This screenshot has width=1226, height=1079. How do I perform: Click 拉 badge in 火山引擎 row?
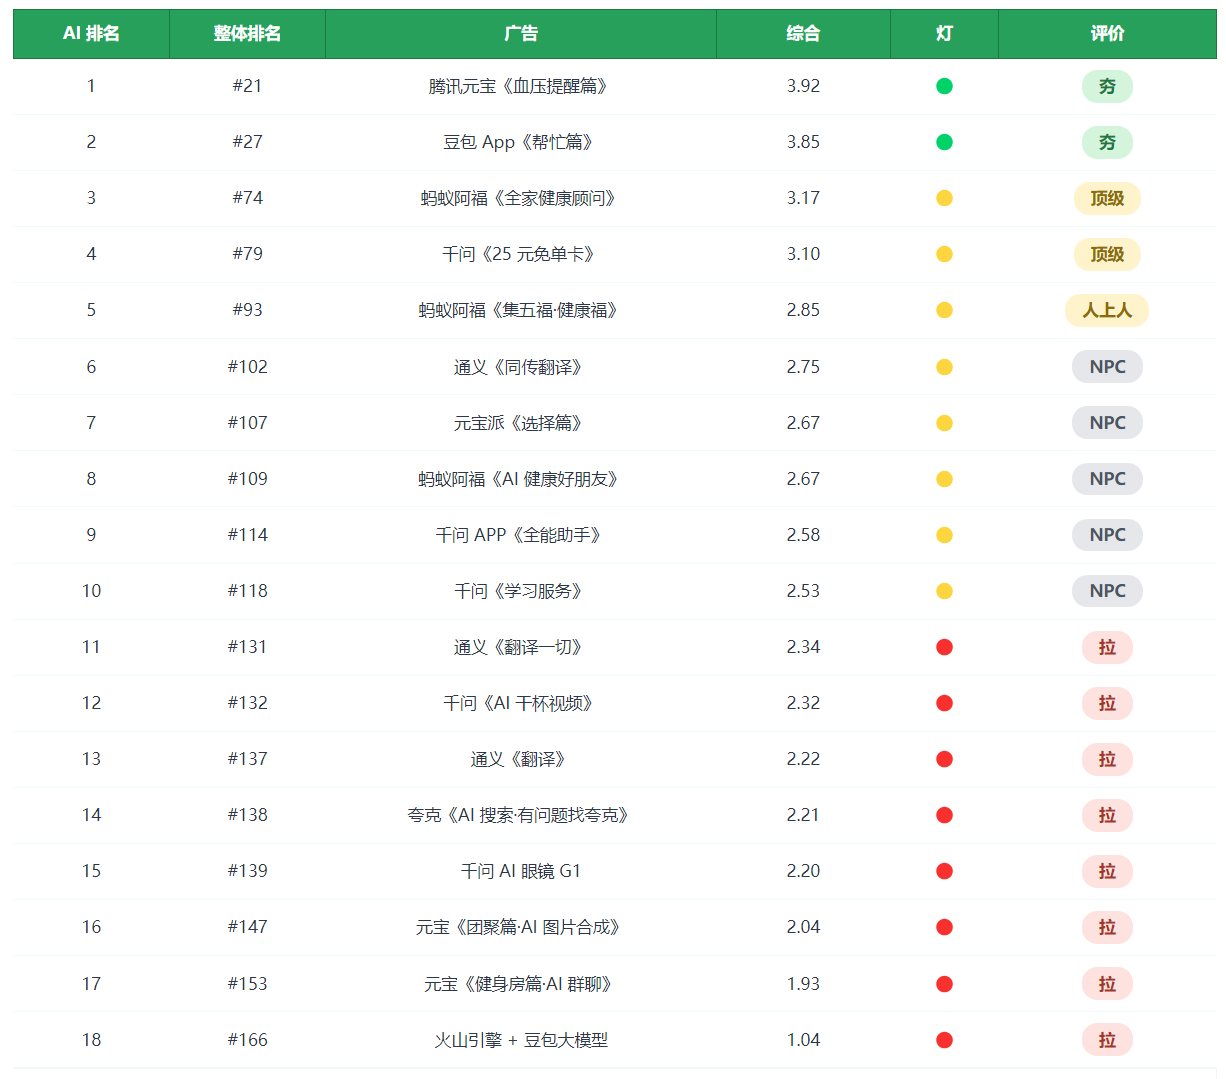point(1107,1040)
